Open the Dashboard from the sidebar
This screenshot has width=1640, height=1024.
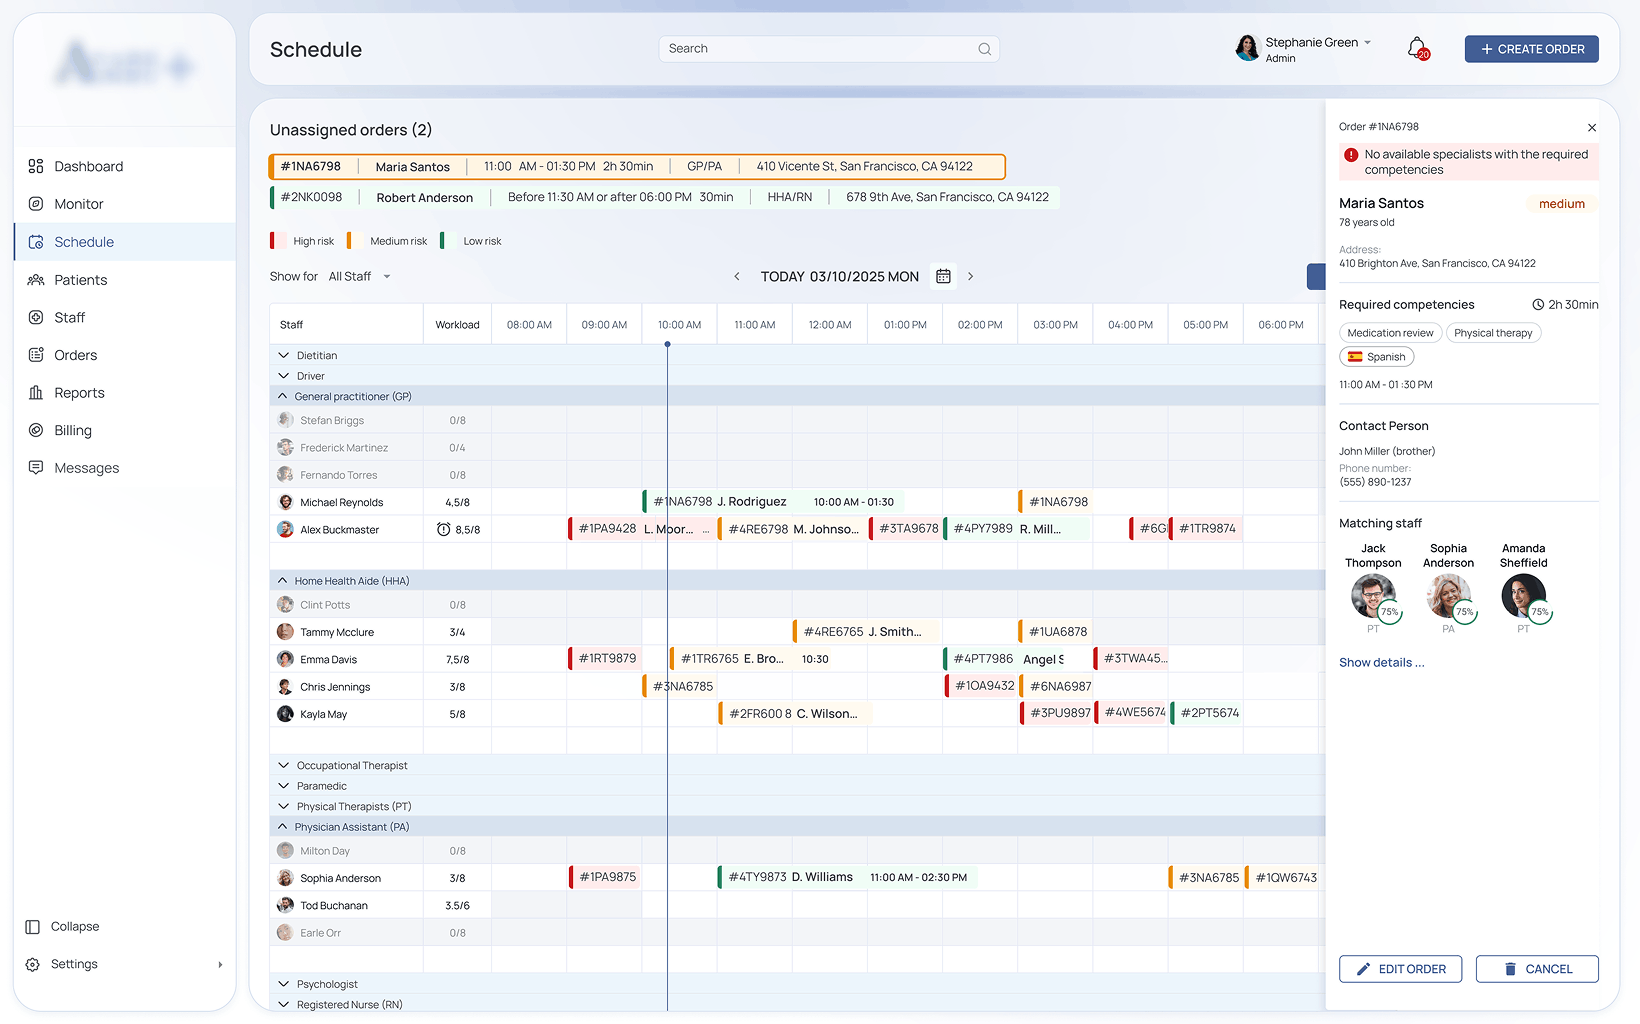88,166
